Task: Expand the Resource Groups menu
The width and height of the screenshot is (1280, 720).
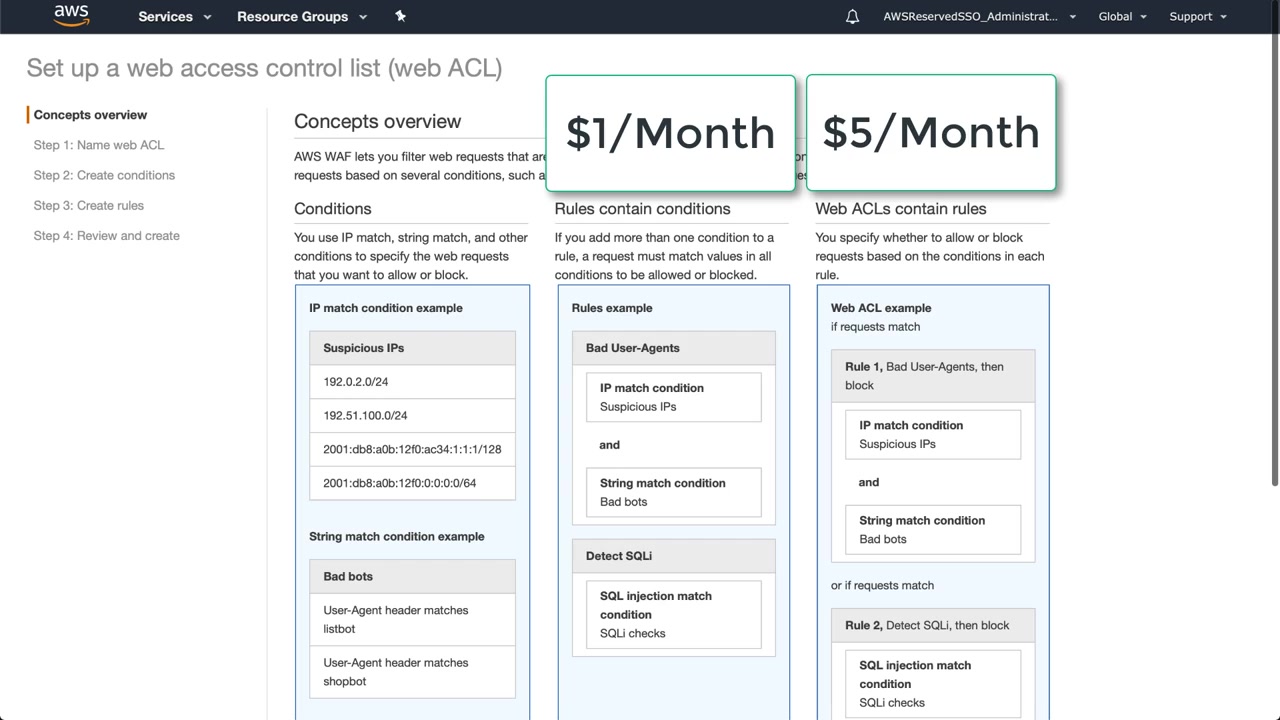Action: (301, 17)
